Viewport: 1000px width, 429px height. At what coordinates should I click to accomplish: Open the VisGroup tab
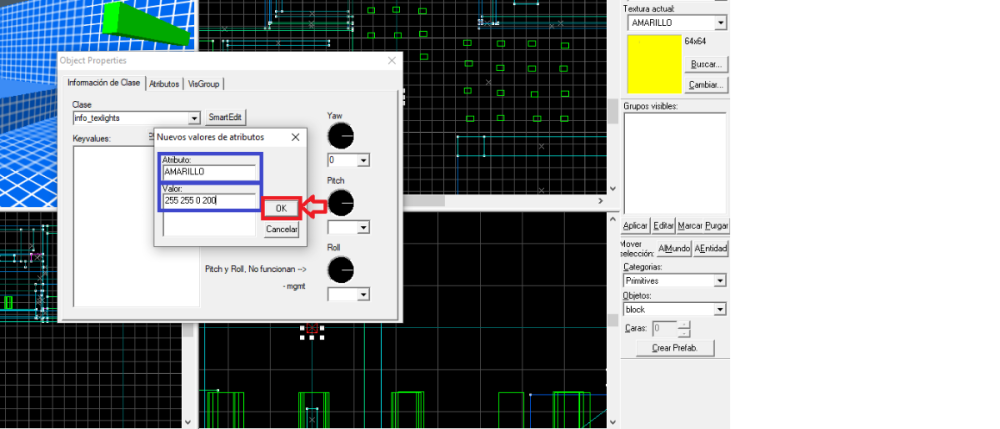203,84
